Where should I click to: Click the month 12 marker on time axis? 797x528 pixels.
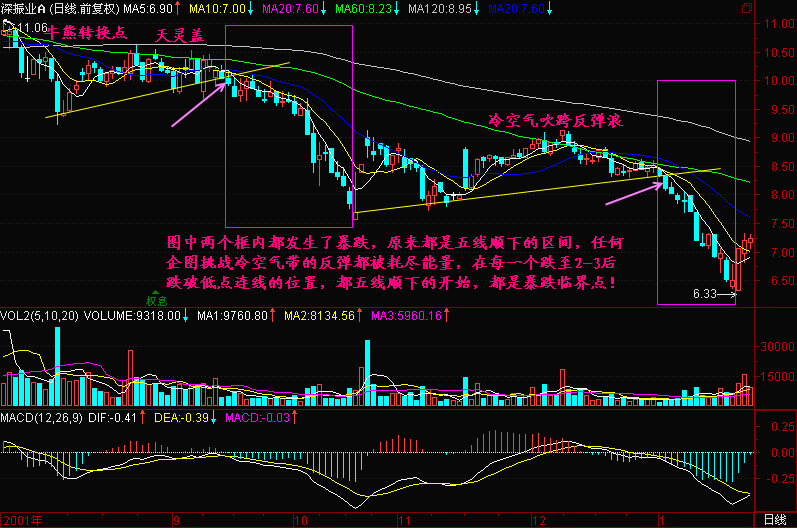[x=539, y=520]
